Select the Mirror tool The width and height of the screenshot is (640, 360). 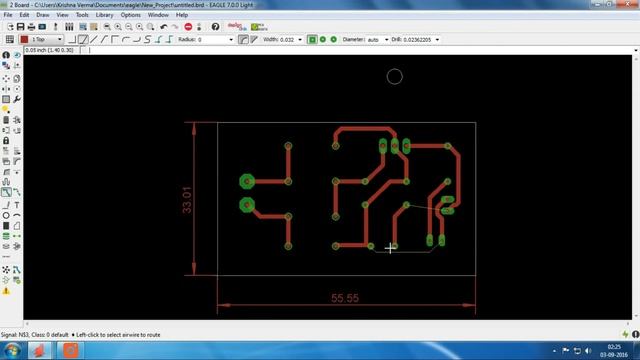click(x=6, y=89)
